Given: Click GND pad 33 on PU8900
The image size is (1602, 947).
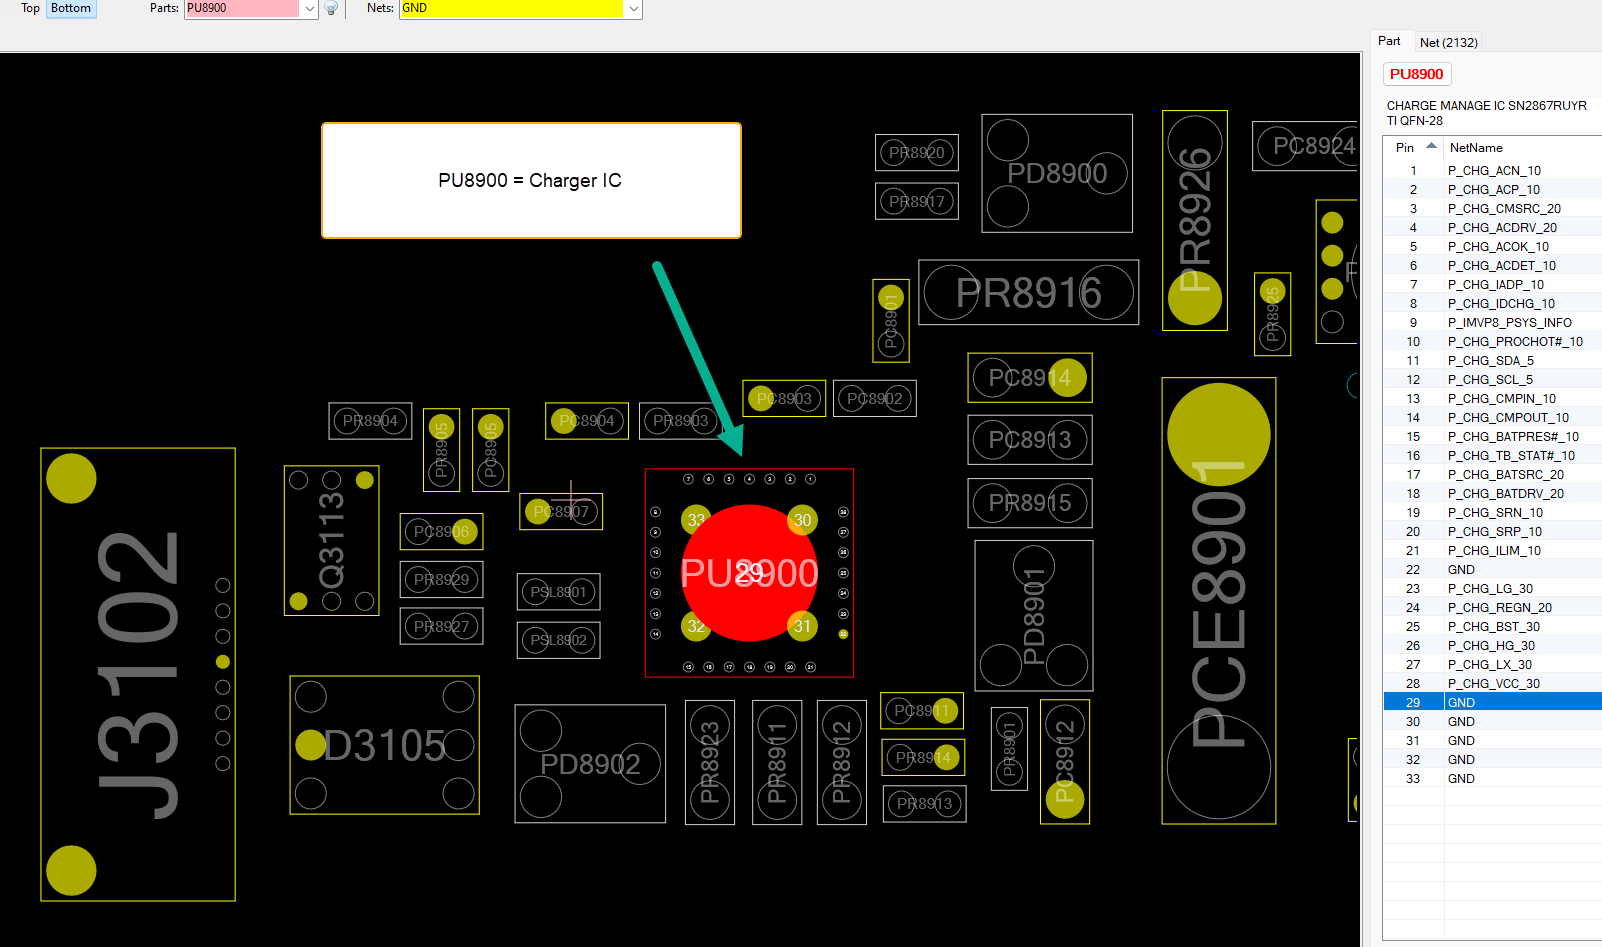Looking at the screenshot, I should (x=696, y=520).
